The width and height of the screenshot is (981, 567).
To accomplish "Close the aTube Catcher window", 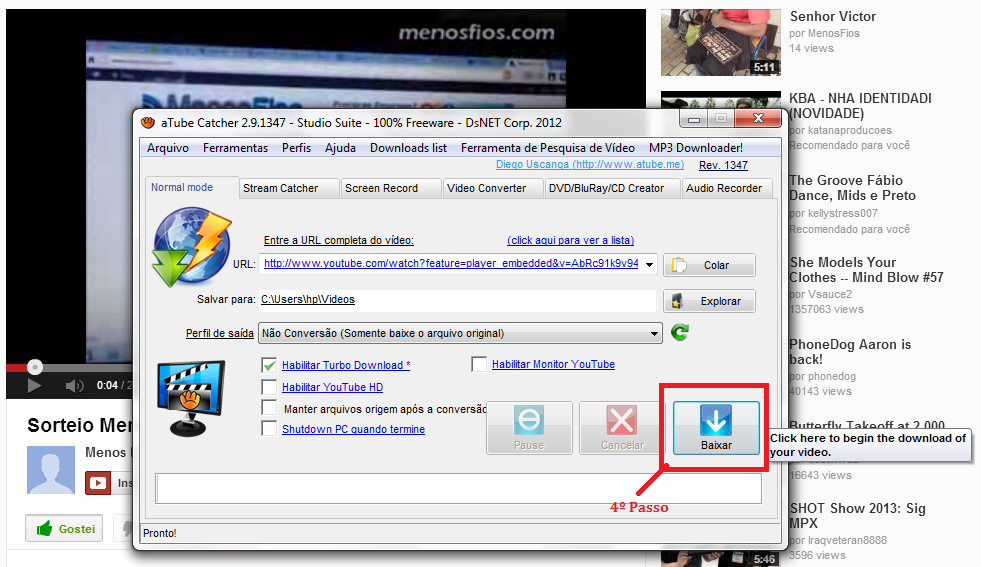I will tap(758, 118).
